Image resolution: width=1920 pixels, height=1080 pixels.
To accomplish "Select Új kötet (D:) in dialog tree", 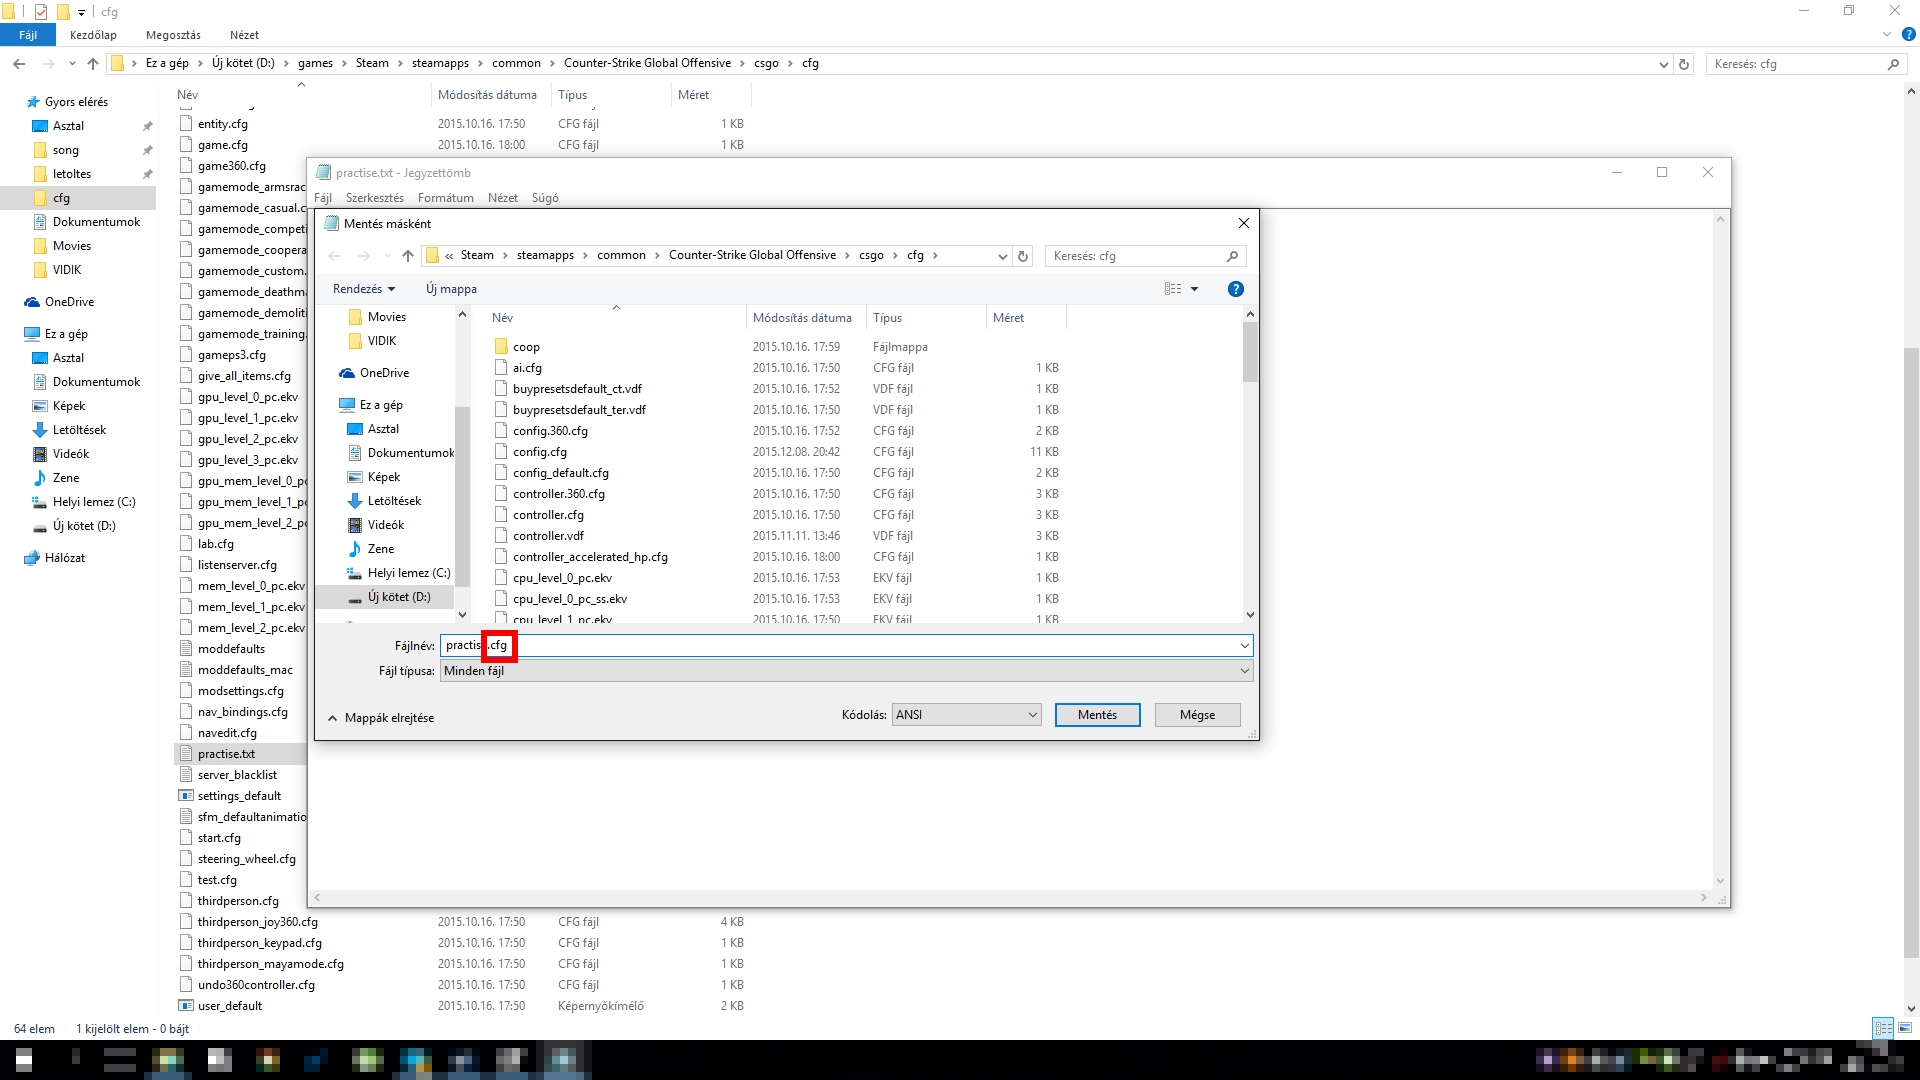I will 398,597.
